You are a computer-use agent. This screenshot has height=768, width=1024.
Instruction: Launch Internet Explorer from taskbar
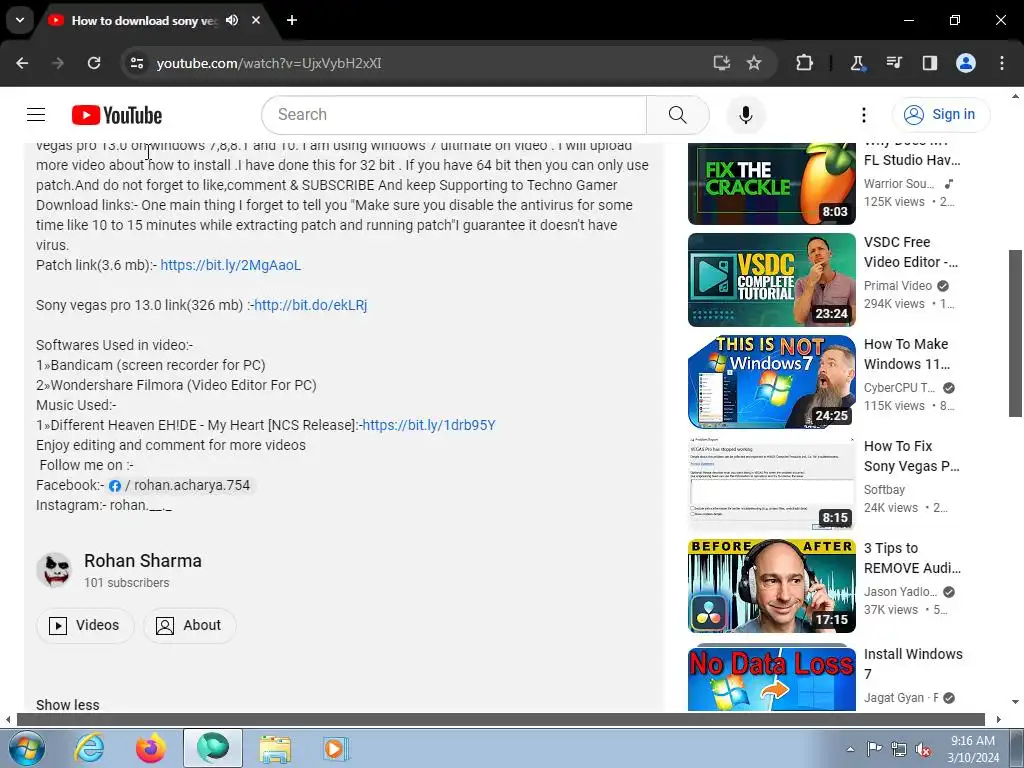89,748
